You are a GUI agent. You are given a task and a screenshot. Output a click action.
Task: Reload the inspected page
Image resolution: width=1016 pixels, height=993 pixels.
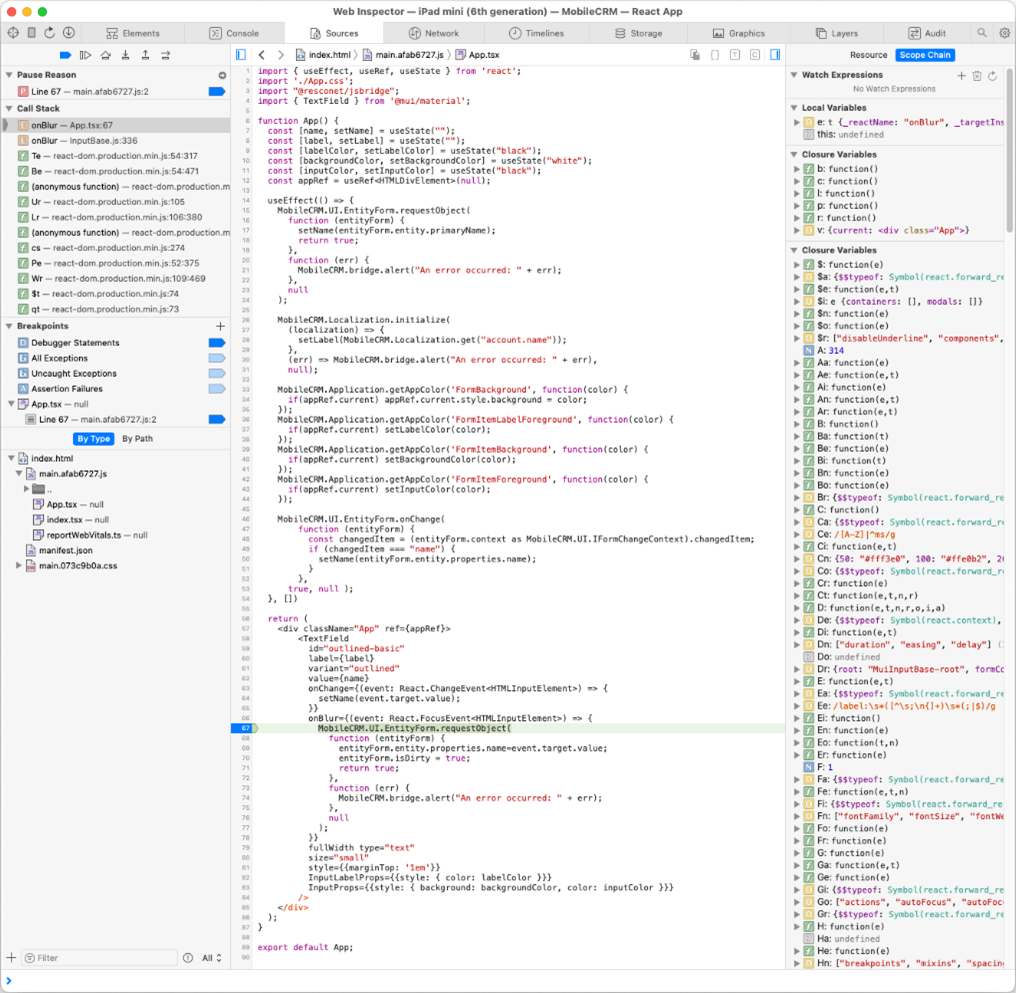[x=49, y=32]
